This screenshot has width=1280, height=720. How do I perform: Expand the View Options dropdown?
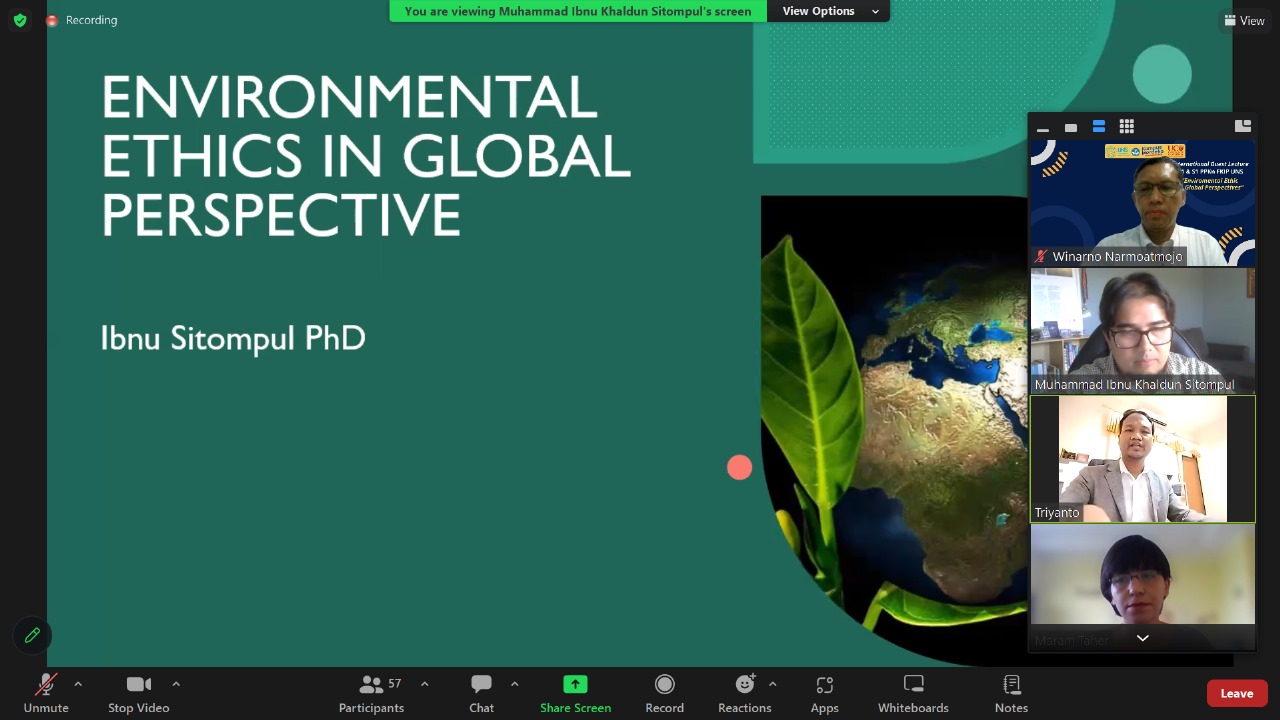829,11
